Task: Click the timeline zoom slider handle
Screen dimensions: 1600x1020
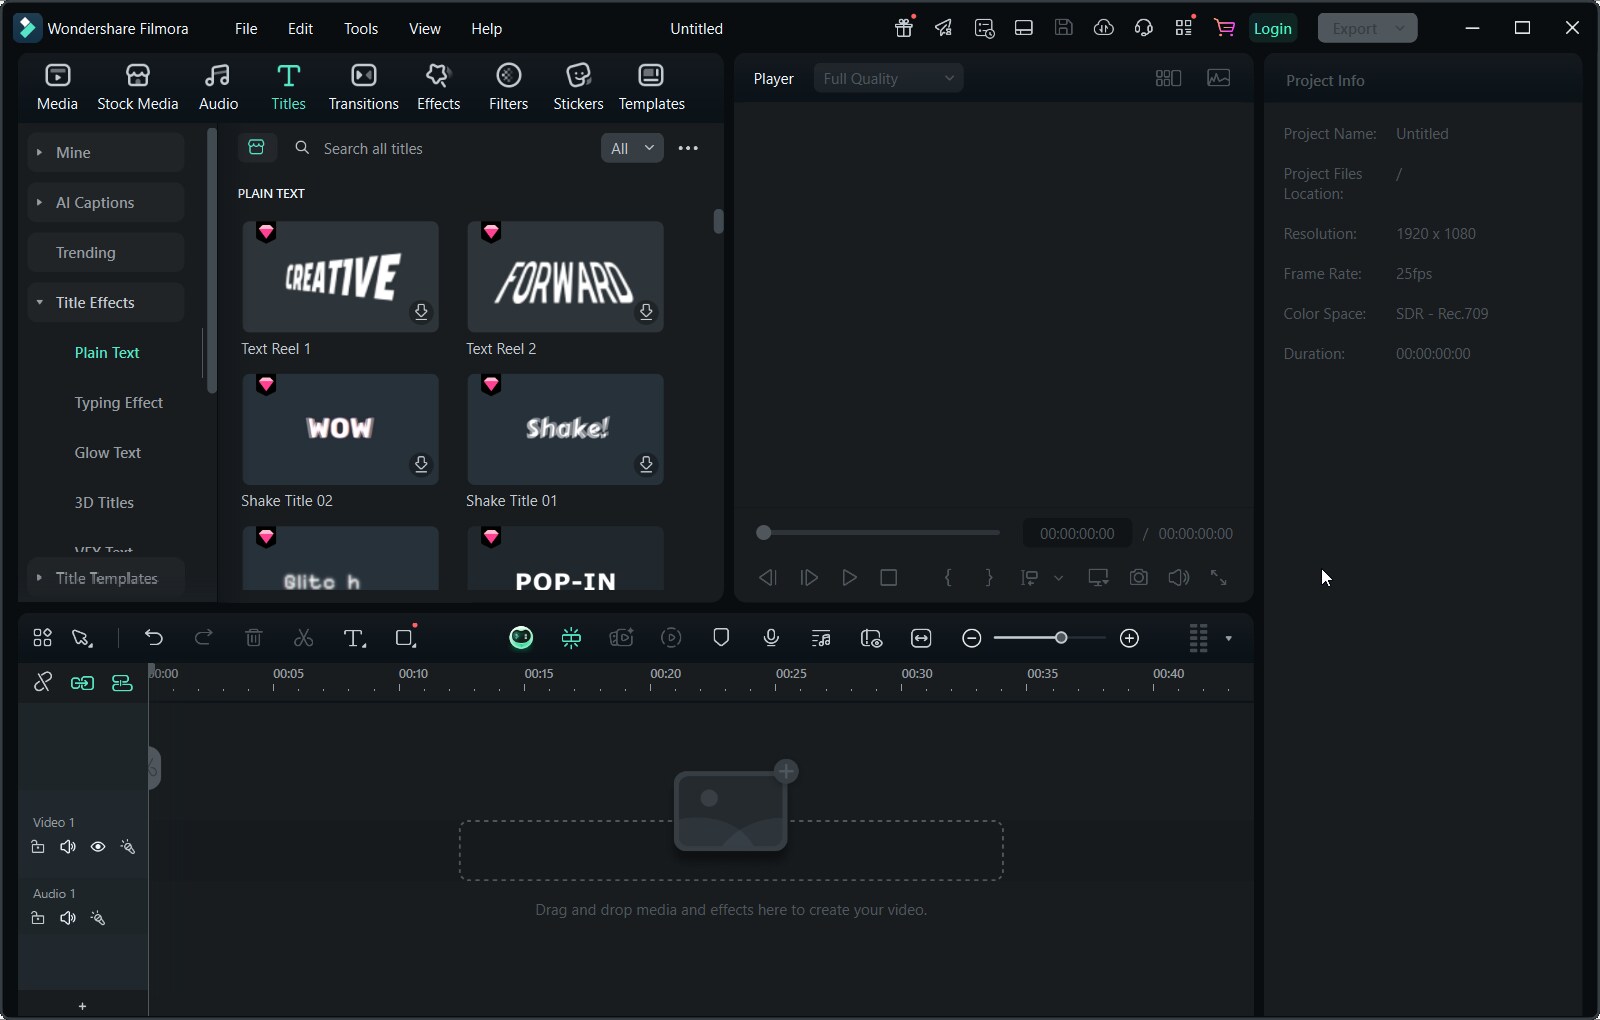Action: [x=1061, y=638]
